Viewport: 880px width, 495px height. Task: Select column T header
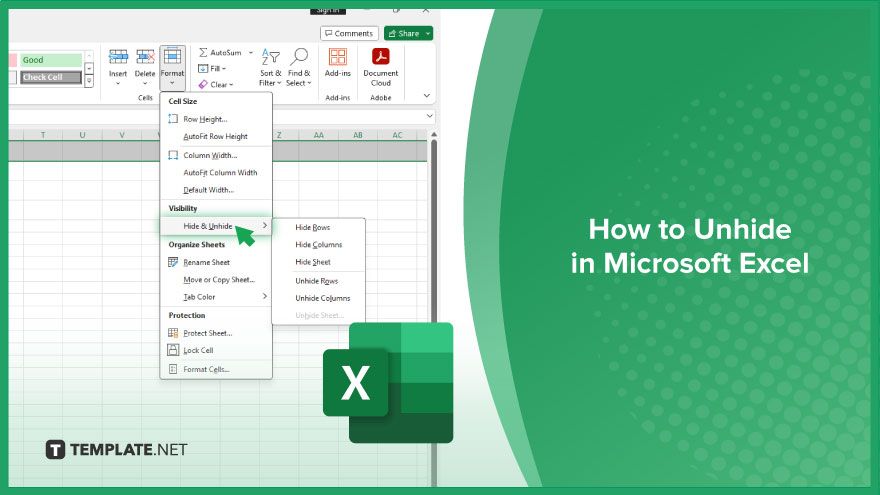point(43,135)
